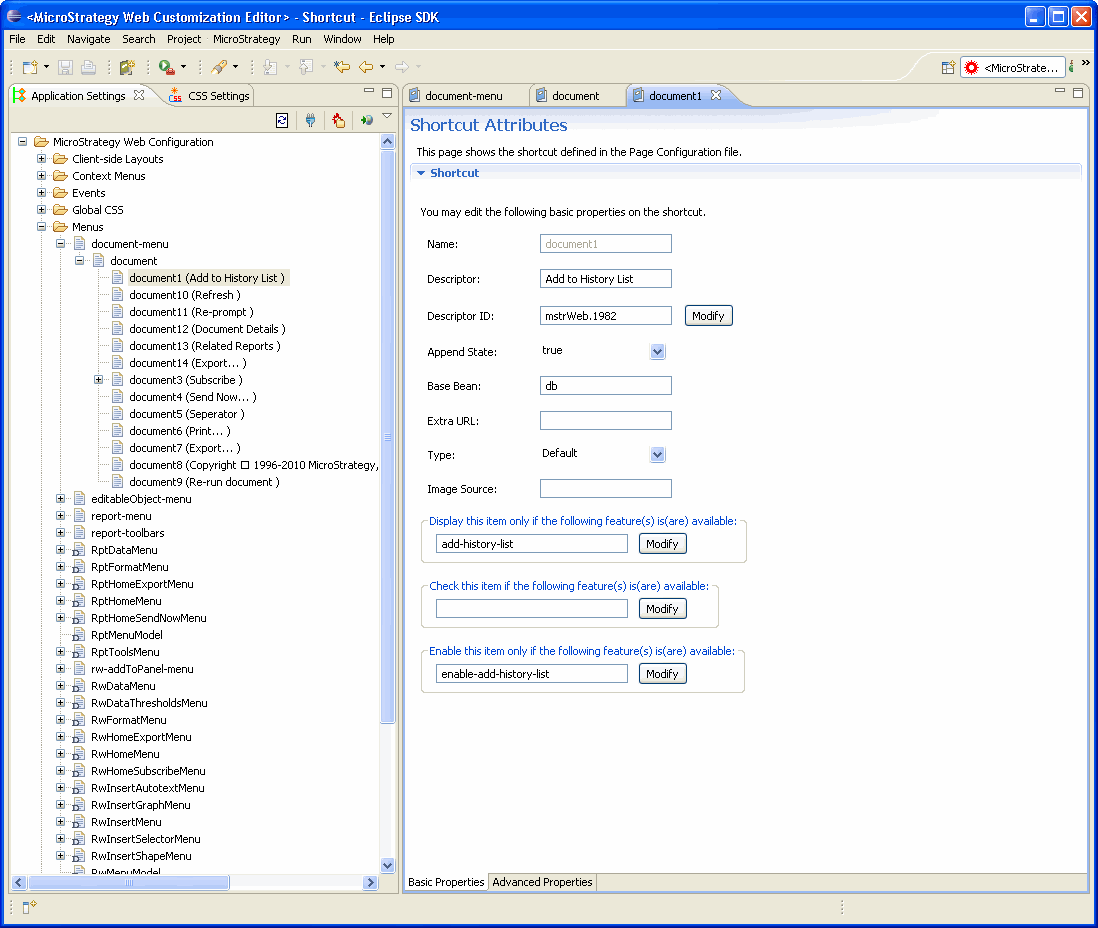Click the Extra URL input field

[x=606, y=421]
